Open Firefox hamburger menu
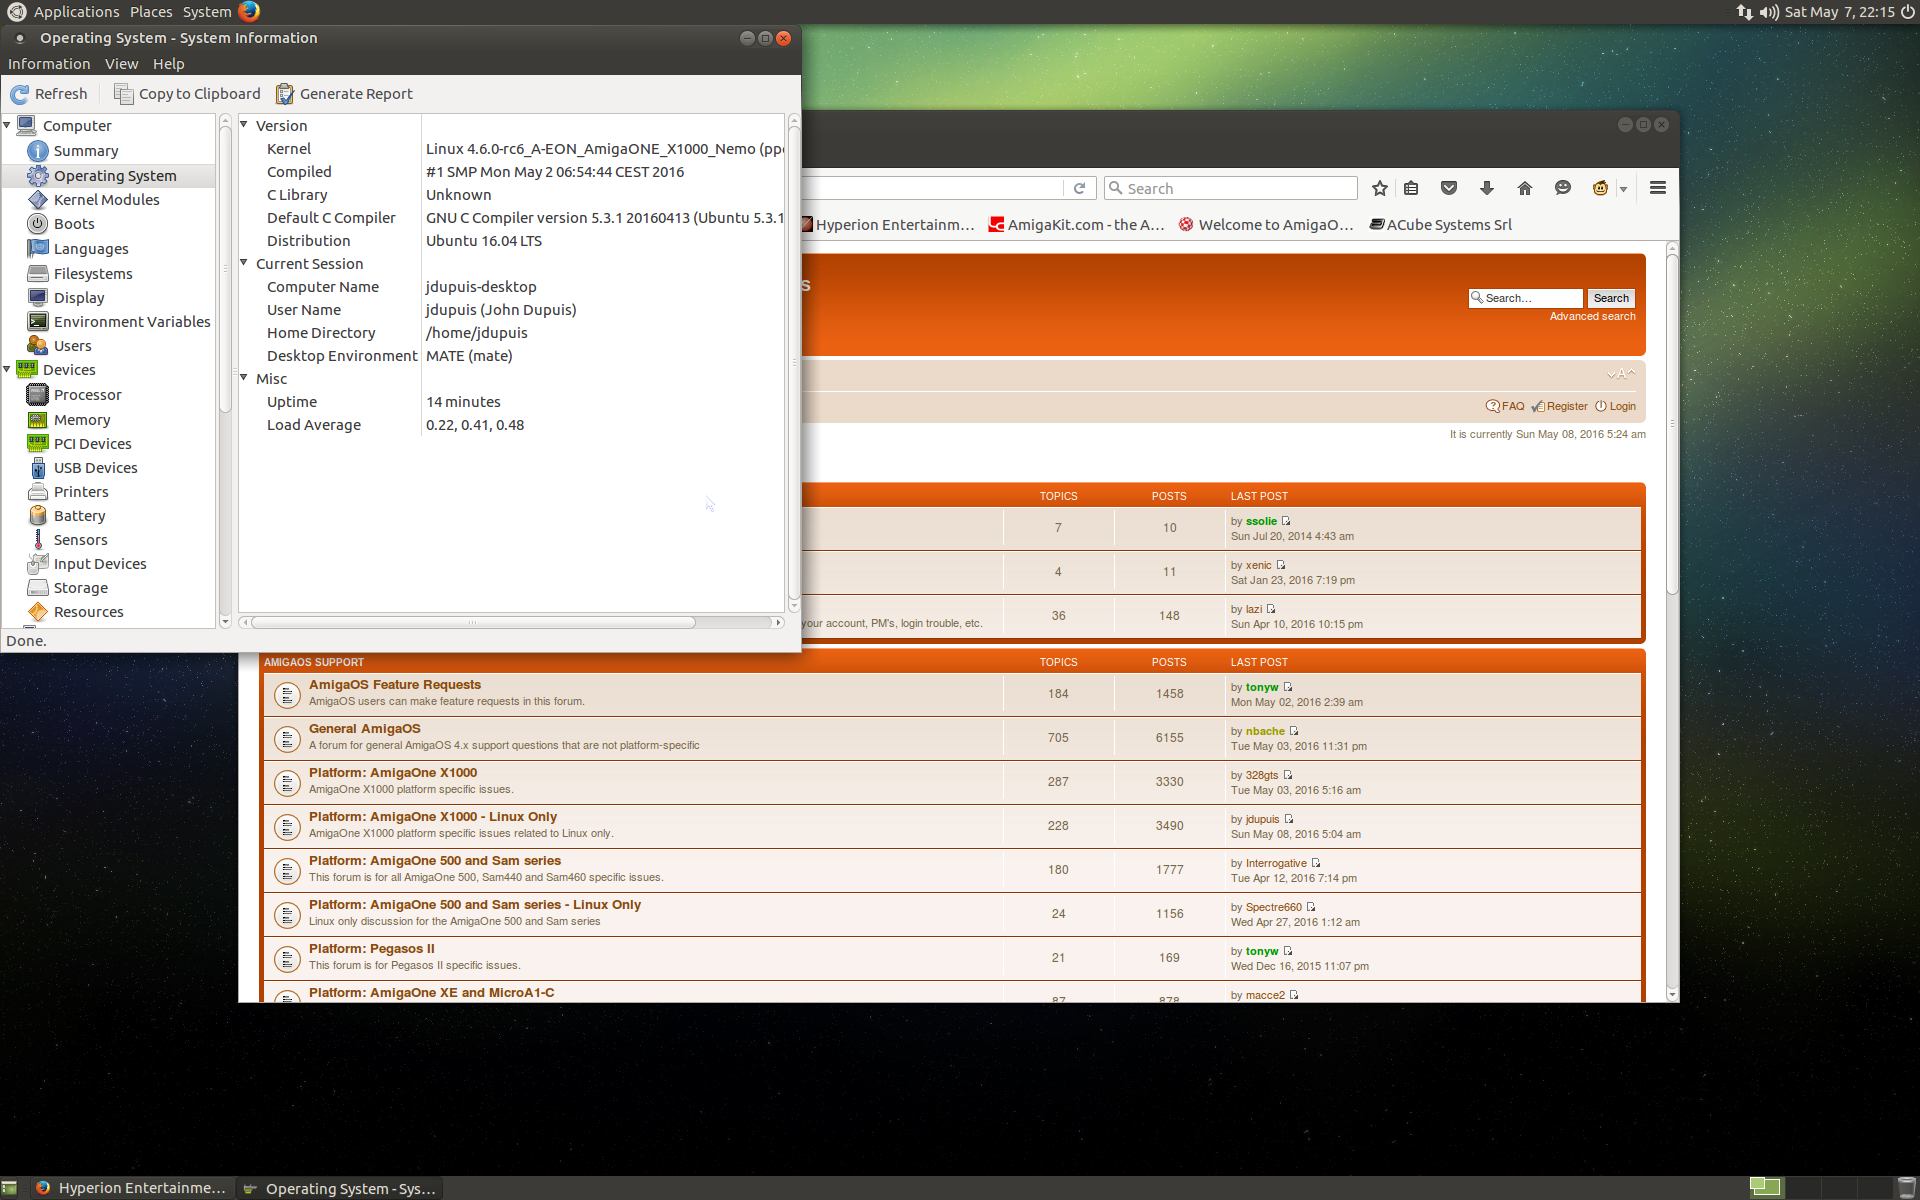 tap(1657, 188)
